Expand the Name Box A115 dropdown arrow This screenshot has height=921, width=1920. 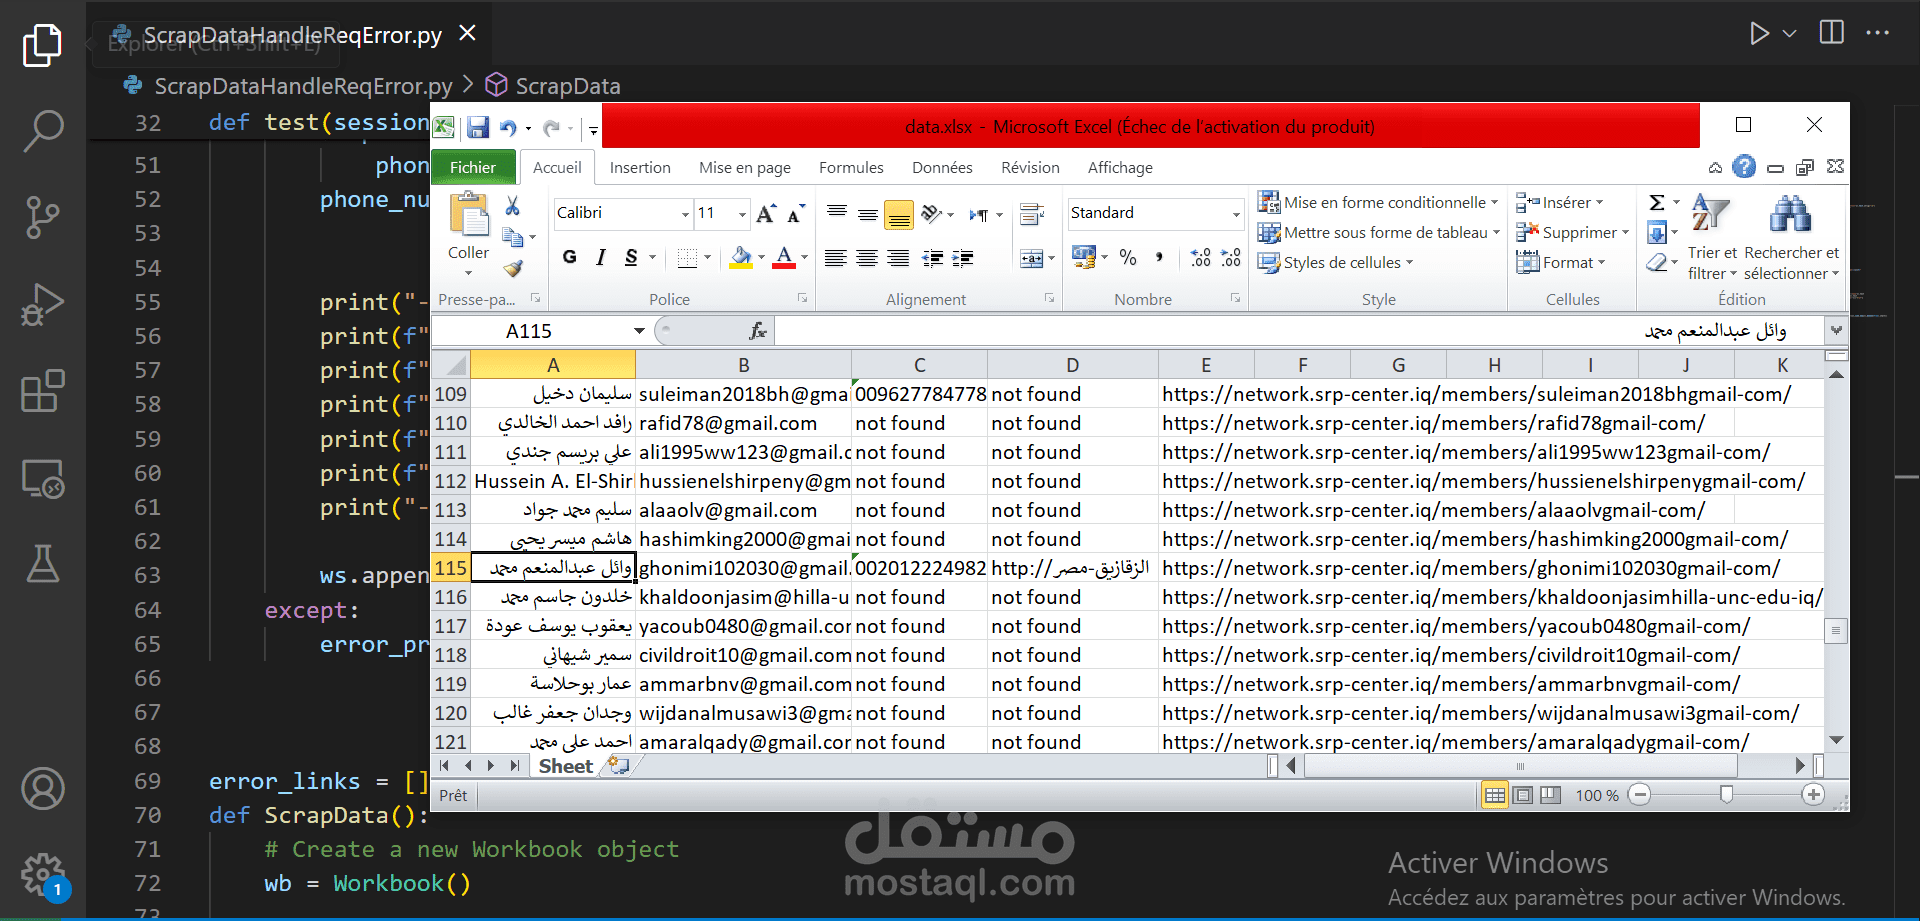coord(639,331)
